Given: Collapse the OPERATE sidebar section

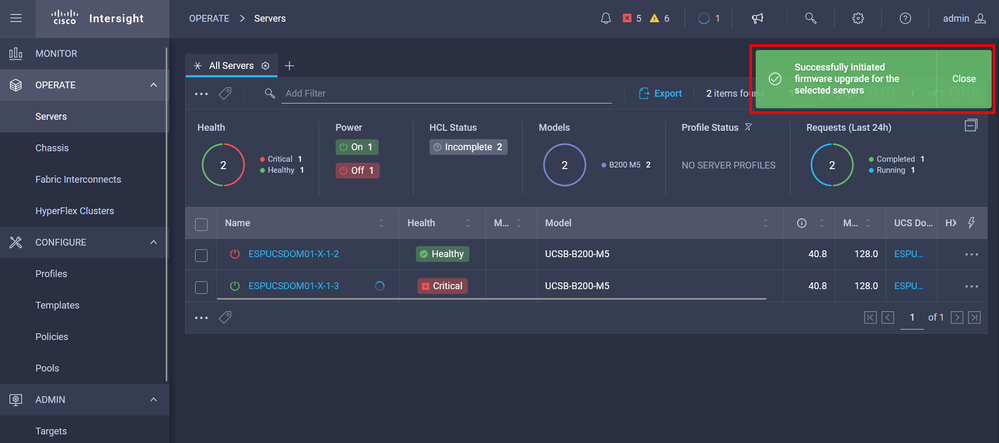Looking at the screenshot, I should tap(154, 85).
